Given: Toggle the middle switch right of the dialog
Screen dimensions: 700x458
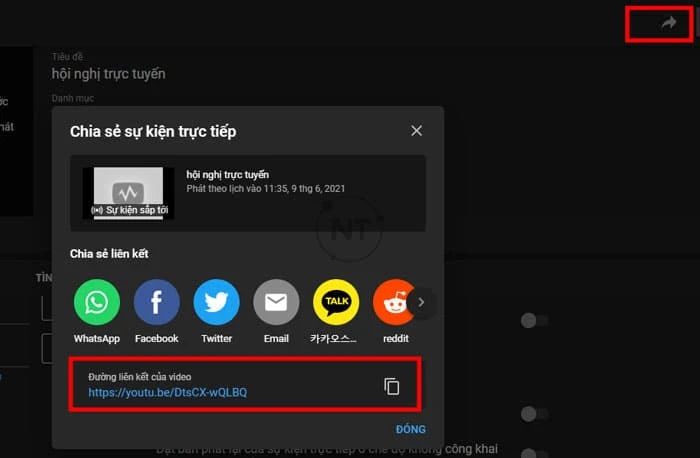Looking at the screenshot, I should (x=534, y=414).
